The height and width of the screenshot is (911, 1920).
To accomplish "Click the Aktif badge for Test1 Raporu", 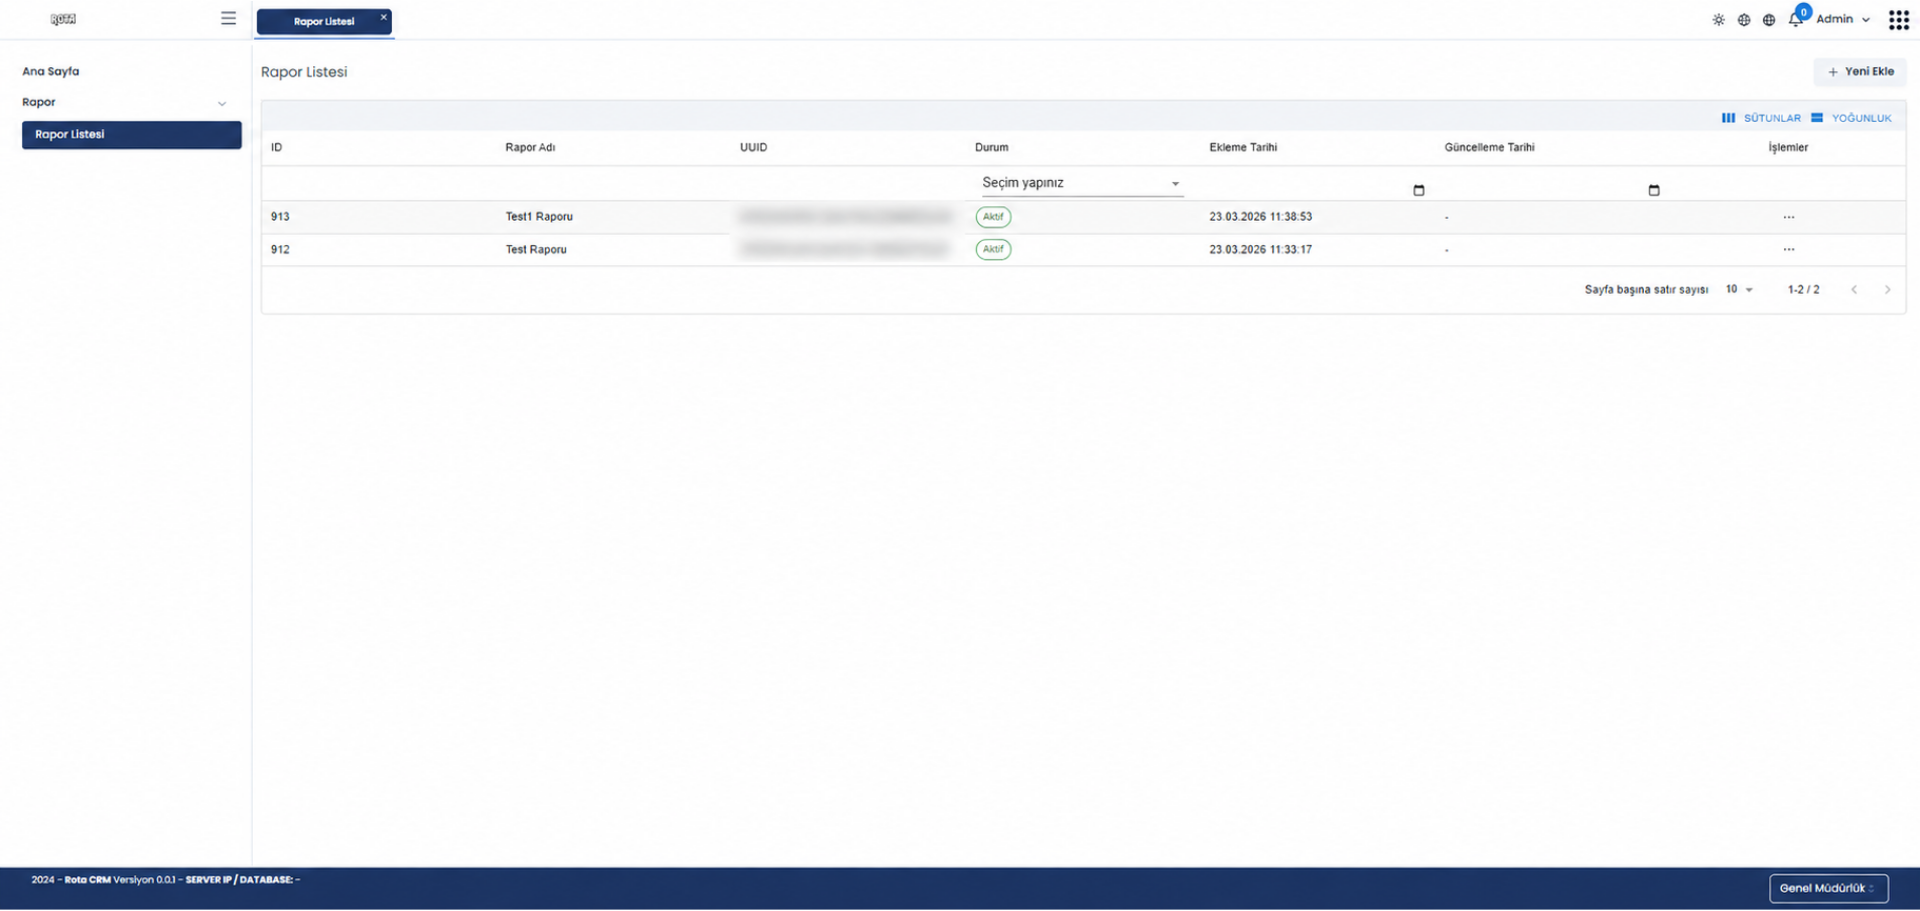I will click(x=993, y=216).
